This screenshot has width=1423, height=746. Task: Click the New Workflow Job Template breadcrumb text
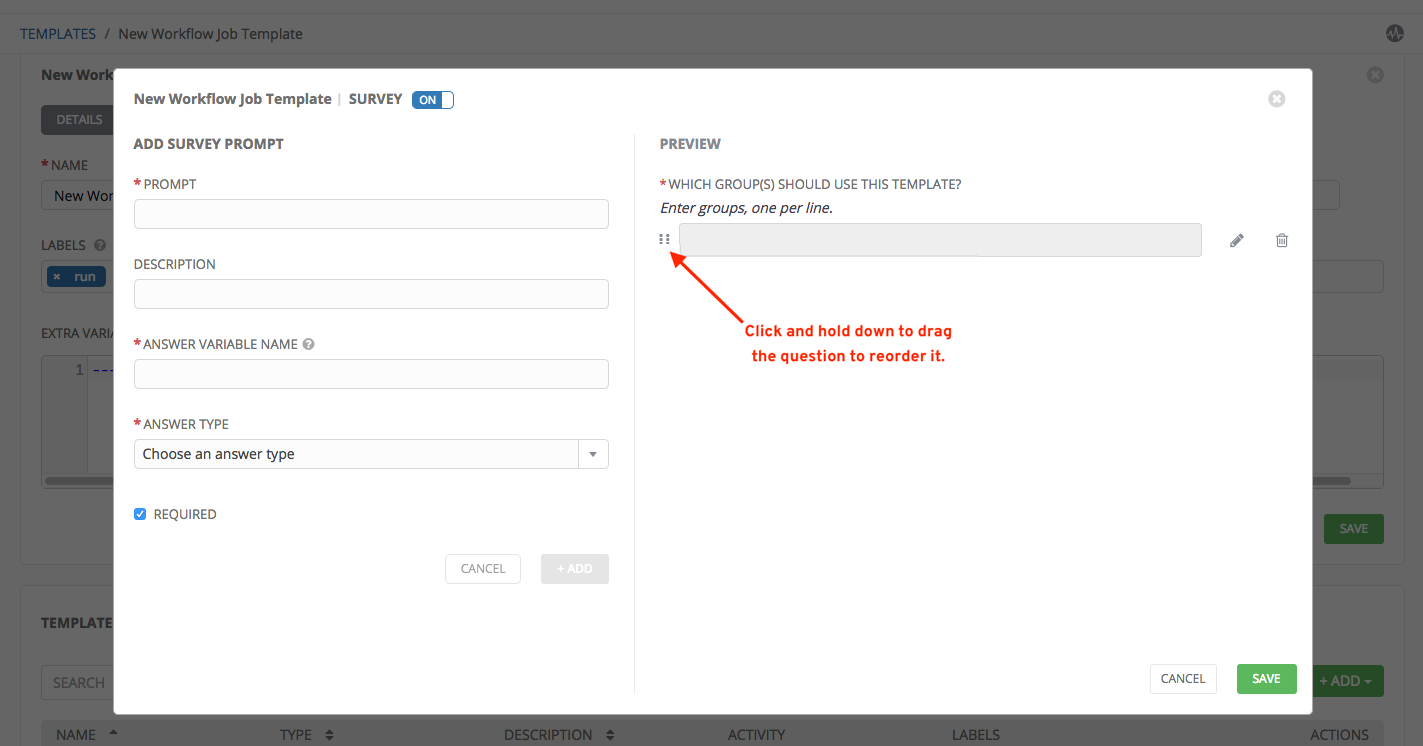point(210,34)
